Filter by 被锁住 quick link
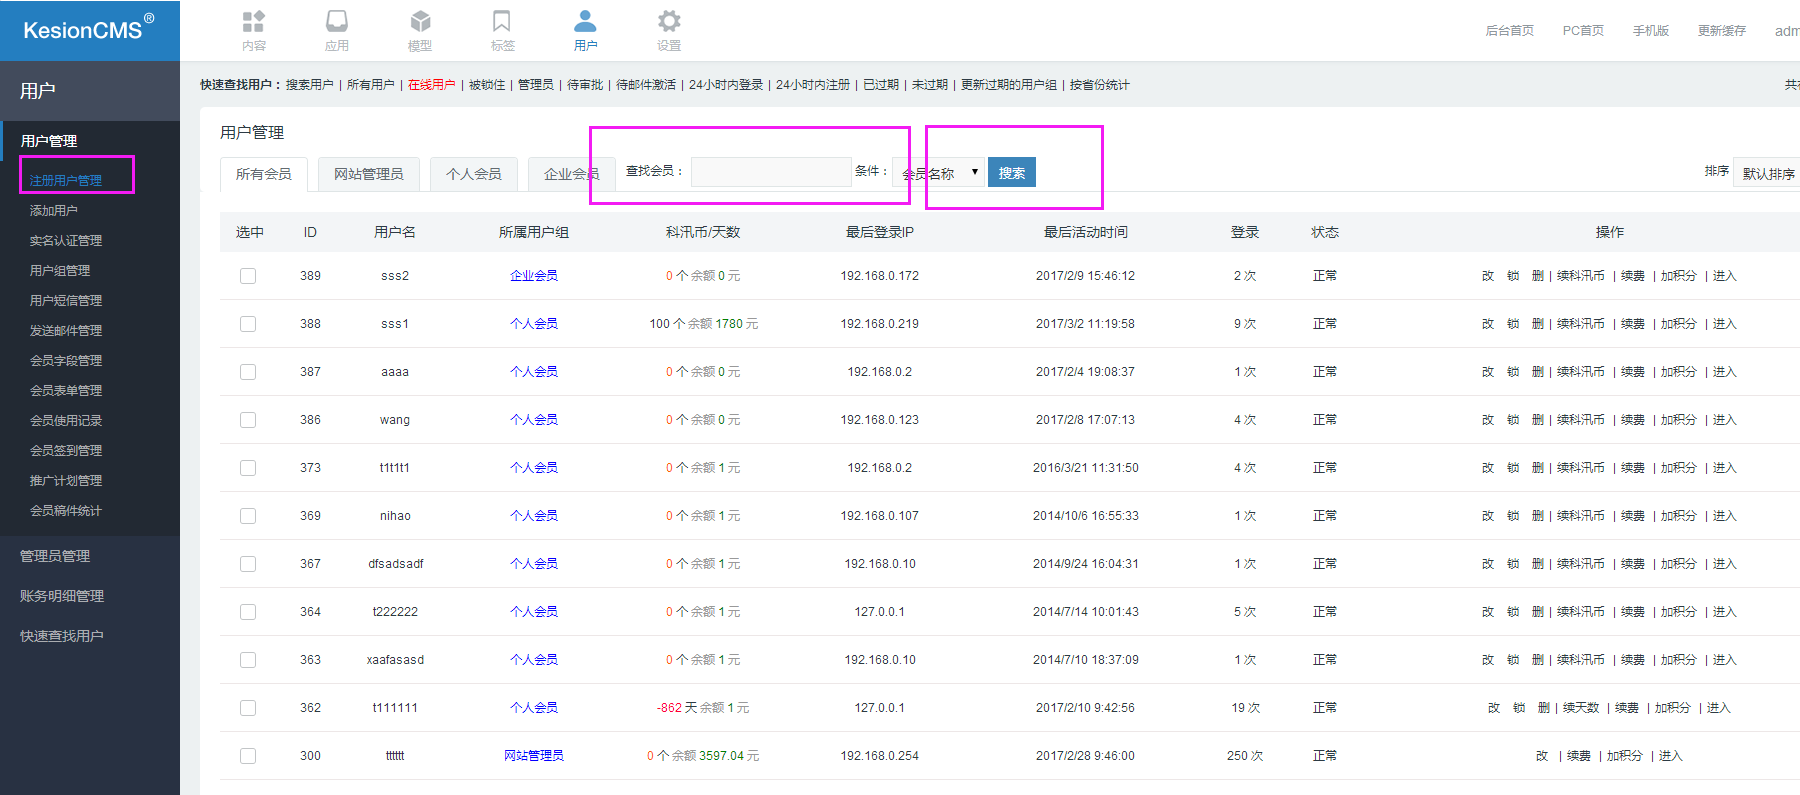This screenshot has width=1800, height=795. tap(487, 85)
